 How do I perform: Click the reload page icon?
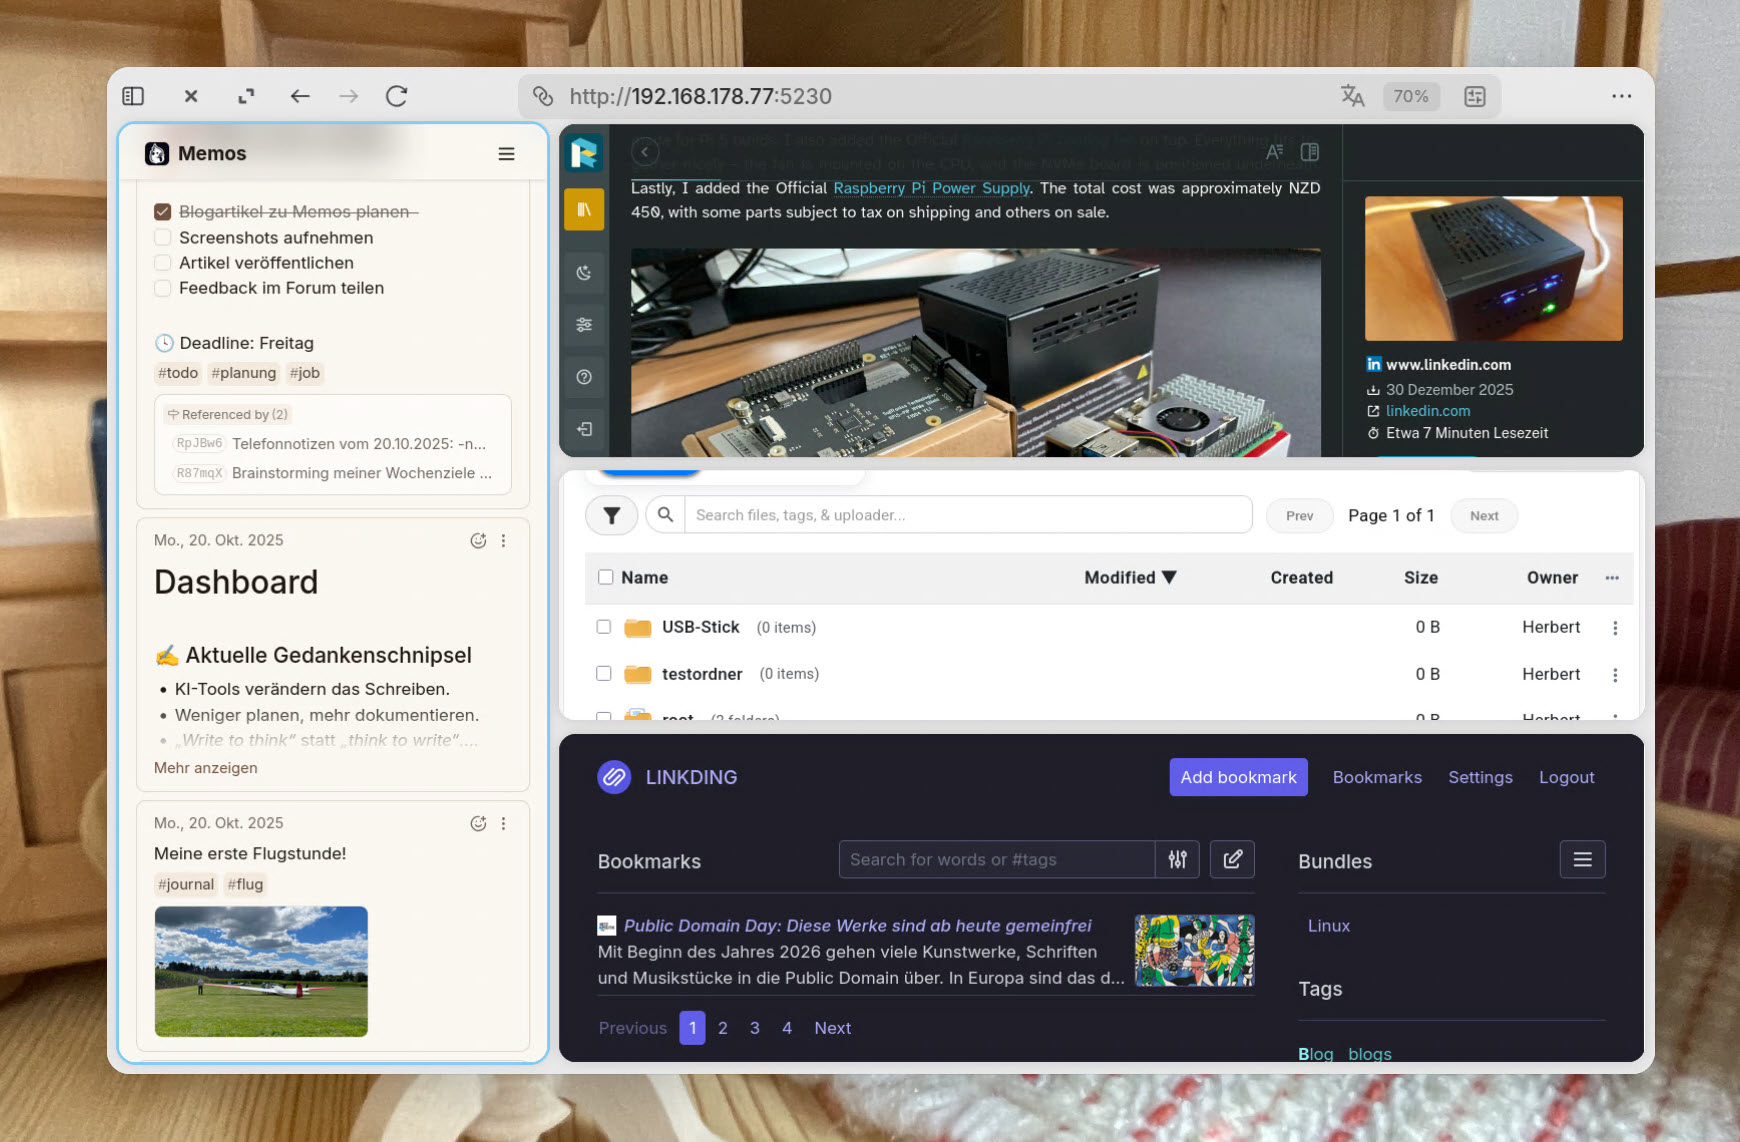(x=397, y=96)
